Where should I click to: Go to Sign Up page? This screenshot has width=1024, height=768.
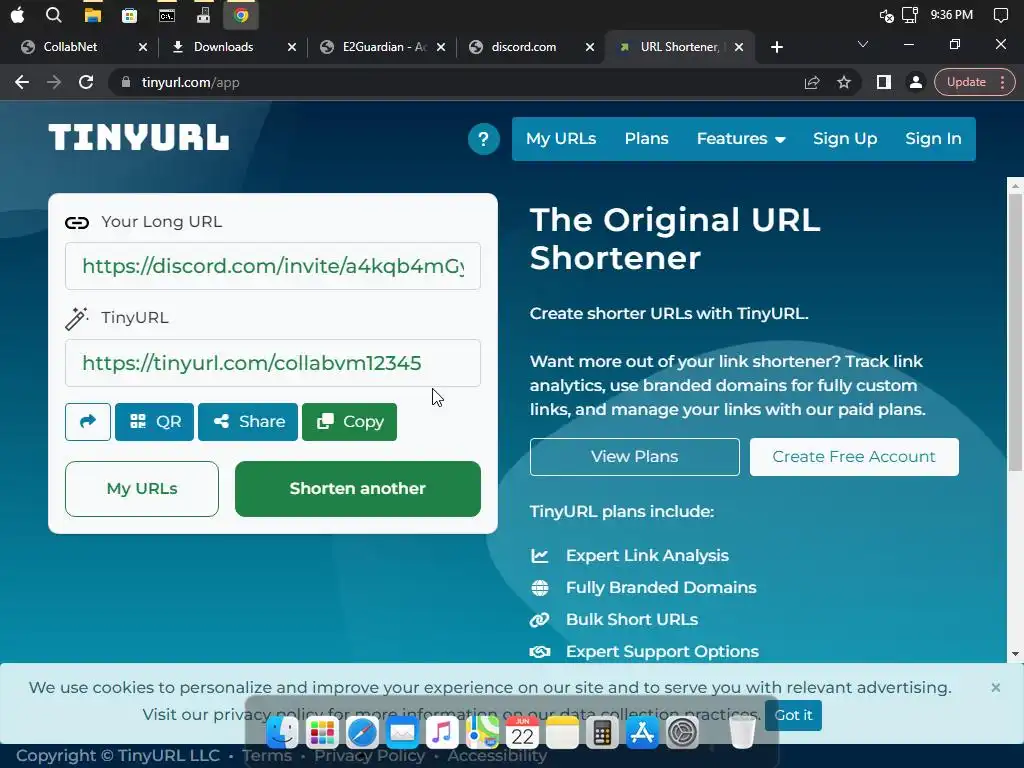[x=844, y=138]
